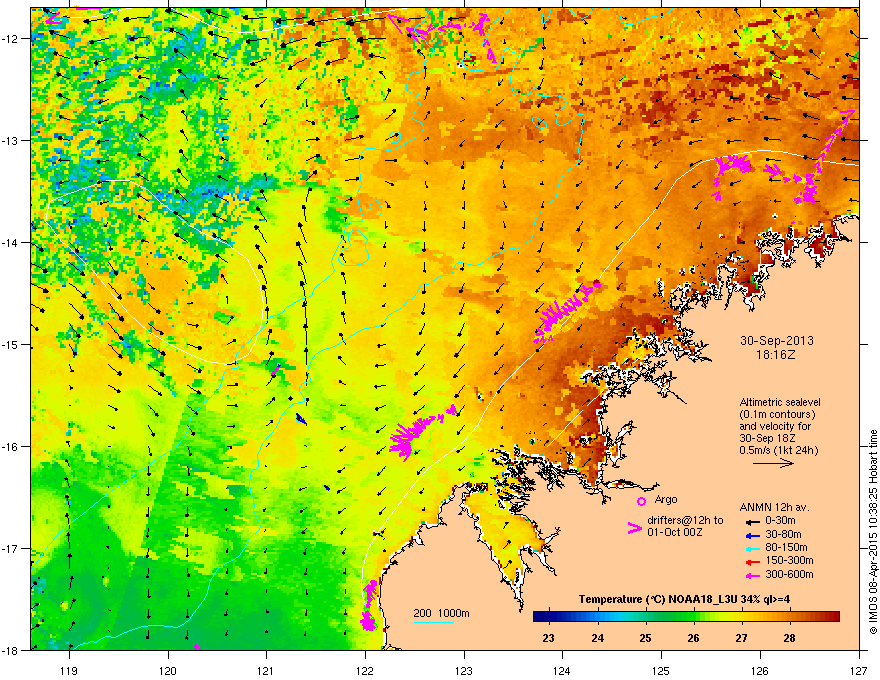Click the date label '30-Sep-2013'

777,341
